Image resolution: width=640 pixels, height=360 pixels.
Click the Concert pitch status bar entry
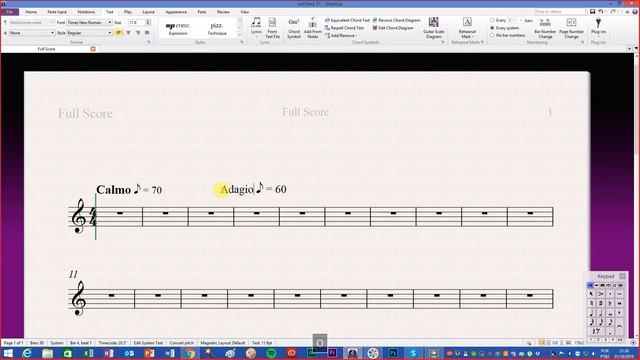[x=182, y=343]
